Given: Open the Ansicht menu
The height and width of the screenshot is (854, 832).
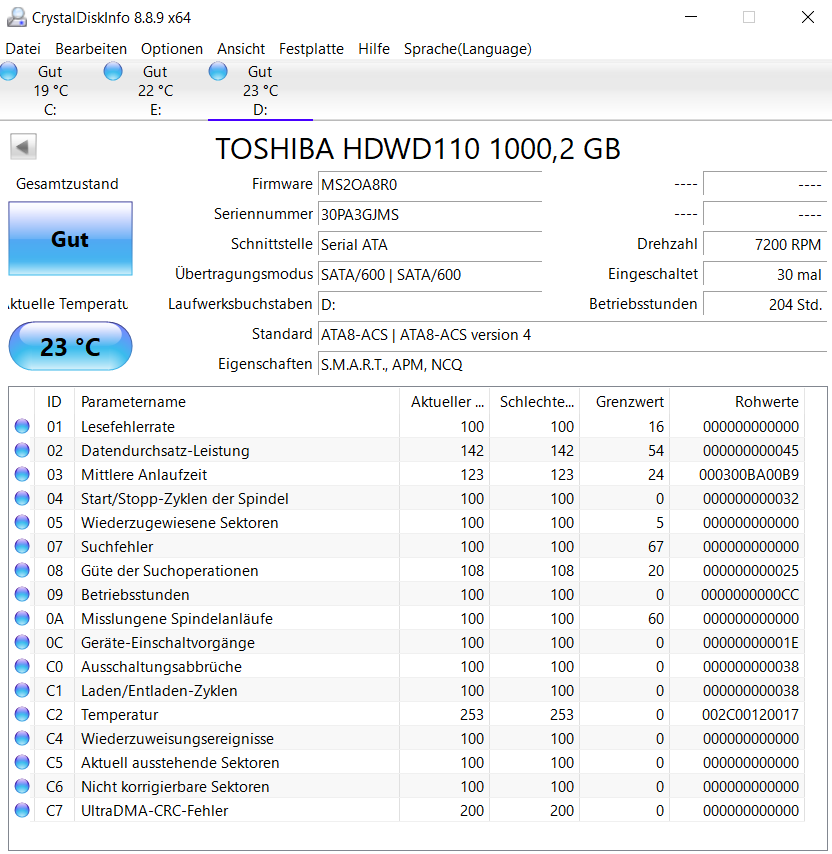Looking at the screenshot, I should [x=241, y=49].
